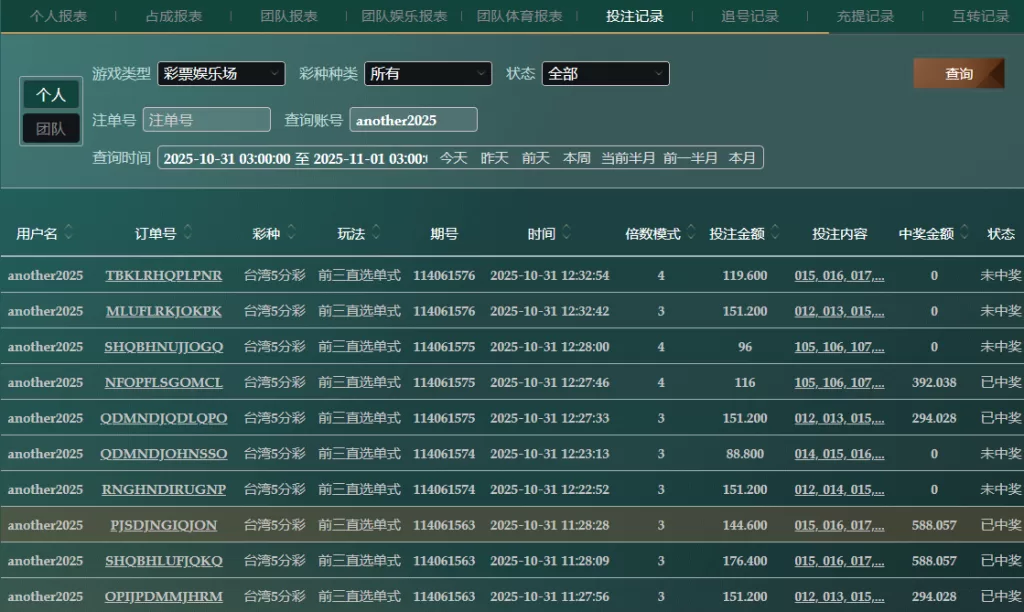Click the 查询时间 date range field
Screen dimensions: 1024x612
(294, 158)
